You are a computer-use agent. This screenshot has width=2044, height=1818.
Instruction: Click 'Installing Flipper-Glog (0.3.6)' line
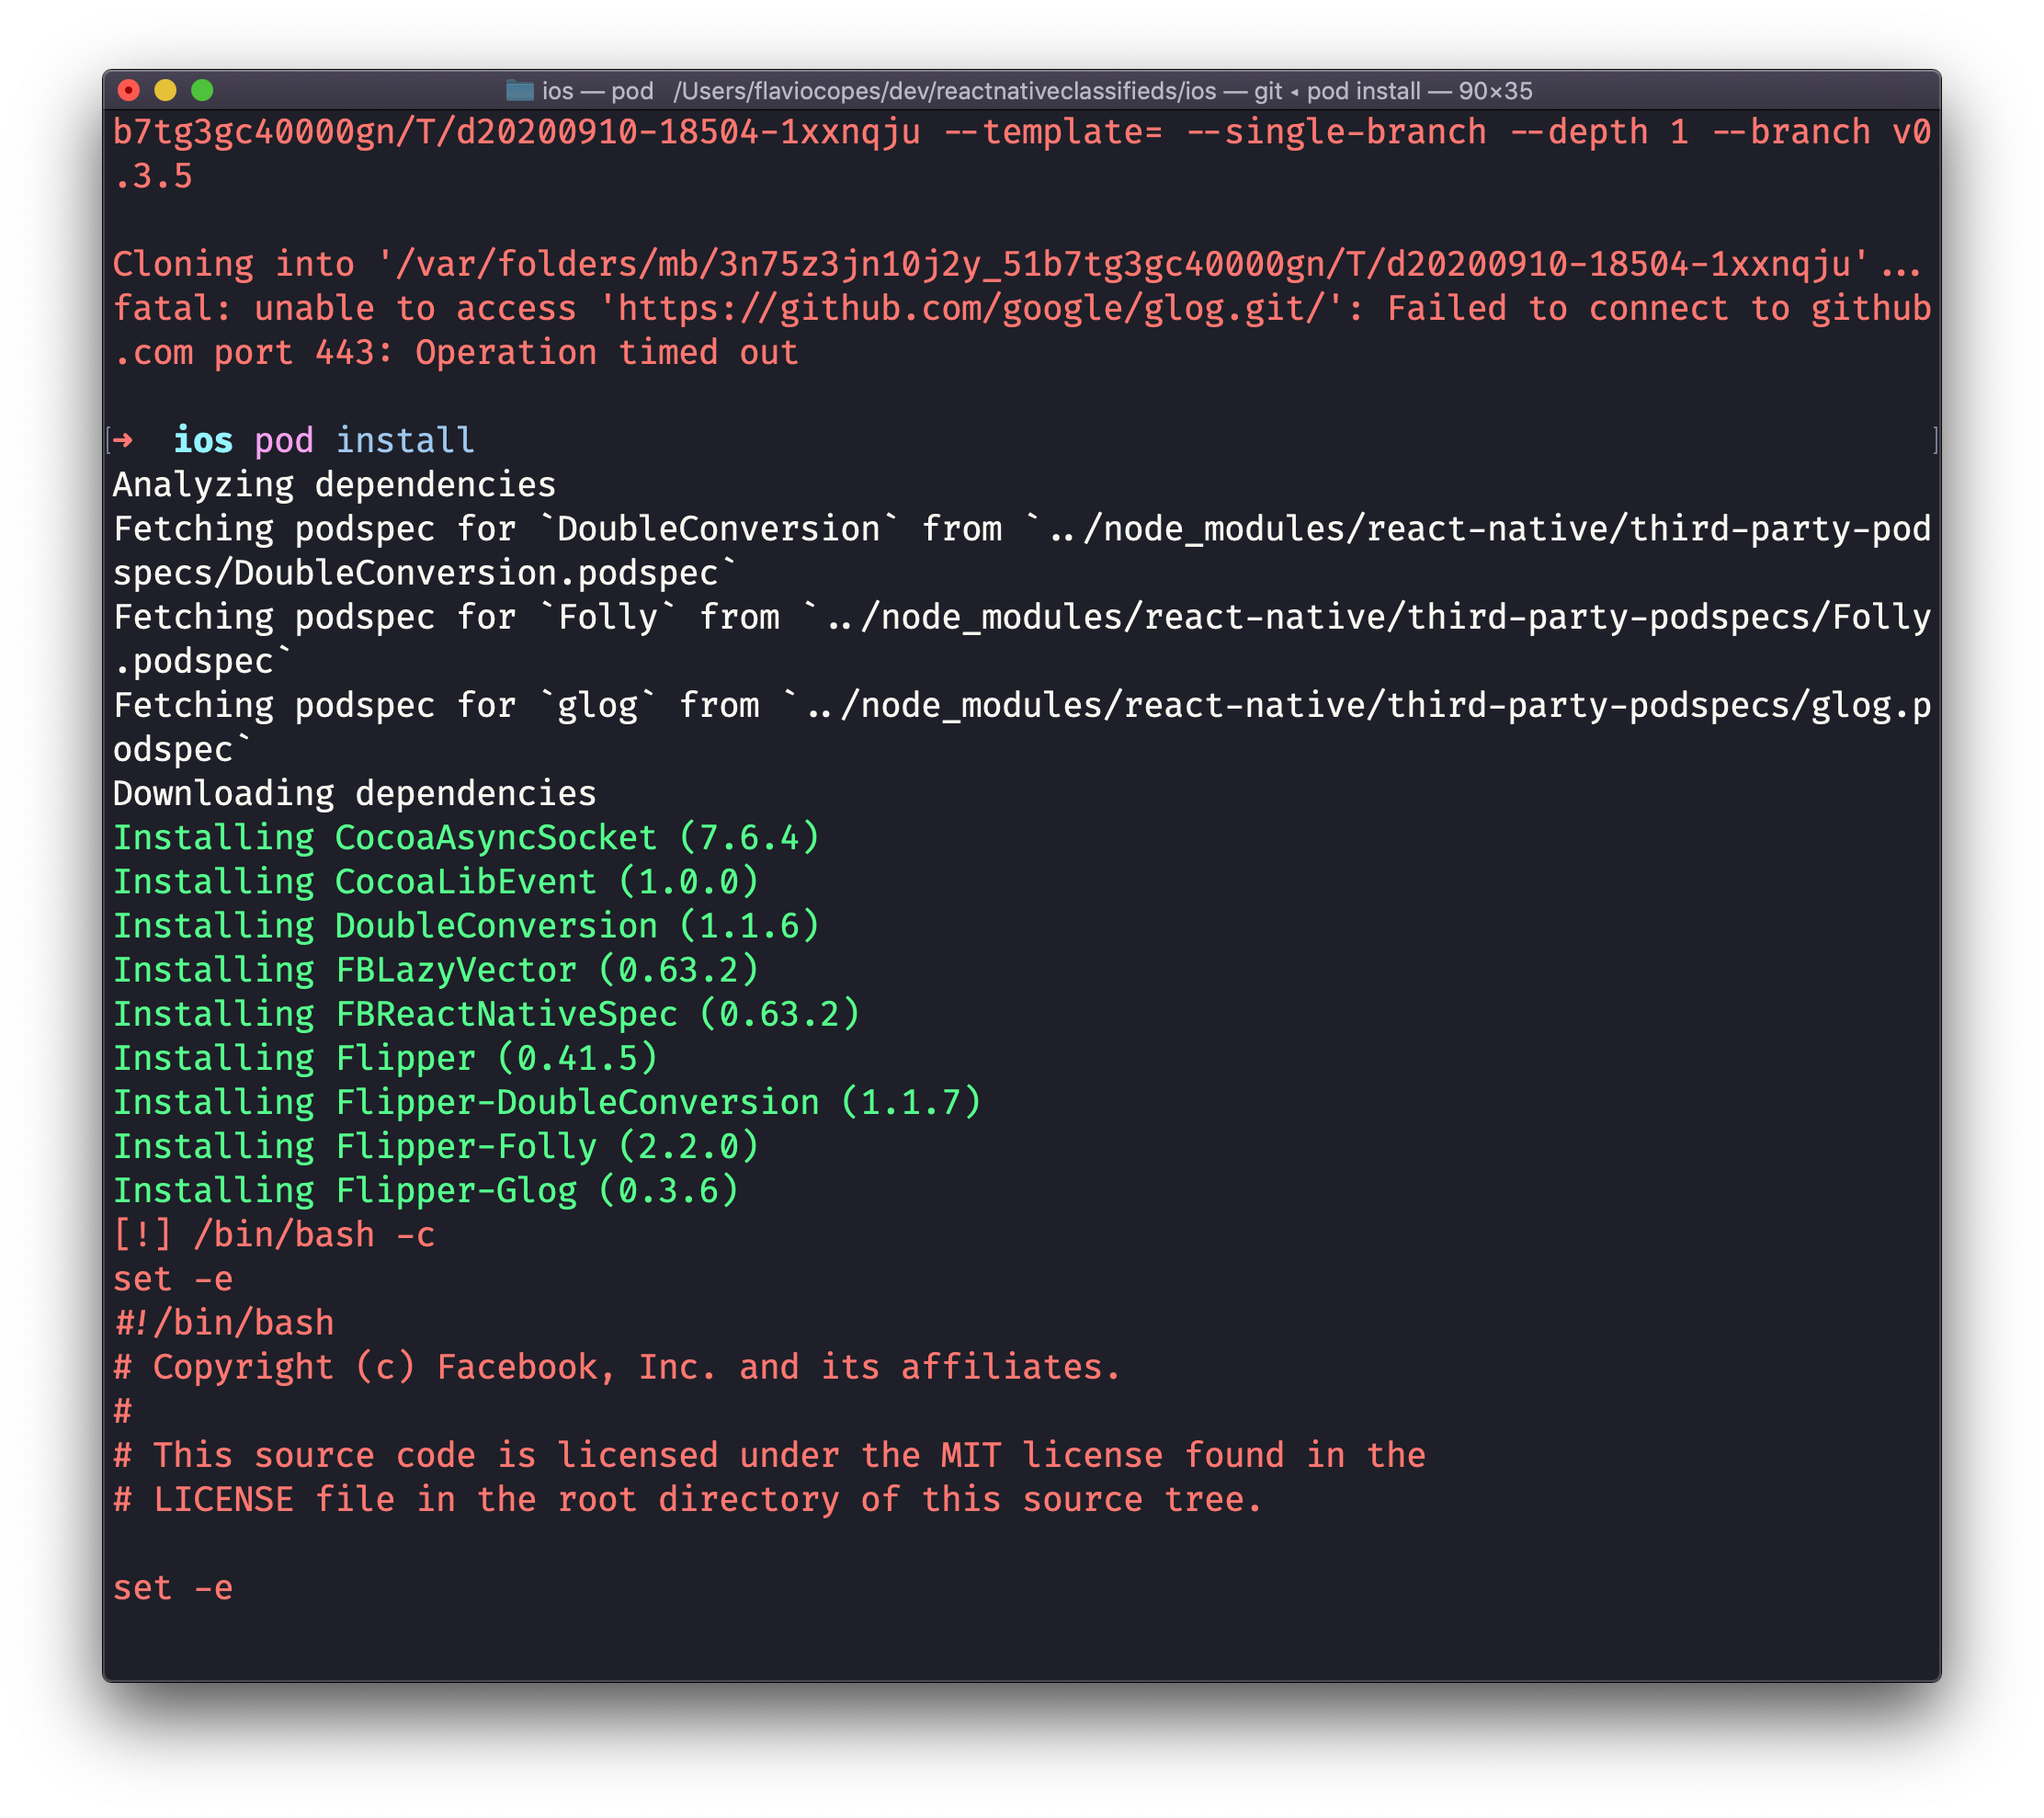(x=426, y=1190)
